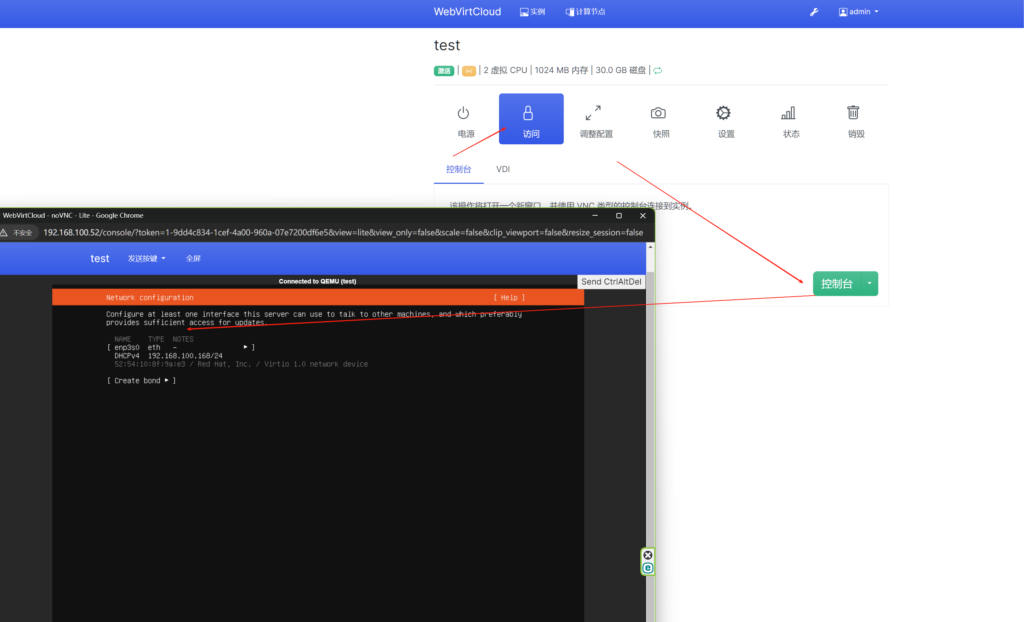Viewport: 1024px width, 622px height.
Task: Open the 快照 (Snapshot) camera section
Action: [x=661, y=121]
